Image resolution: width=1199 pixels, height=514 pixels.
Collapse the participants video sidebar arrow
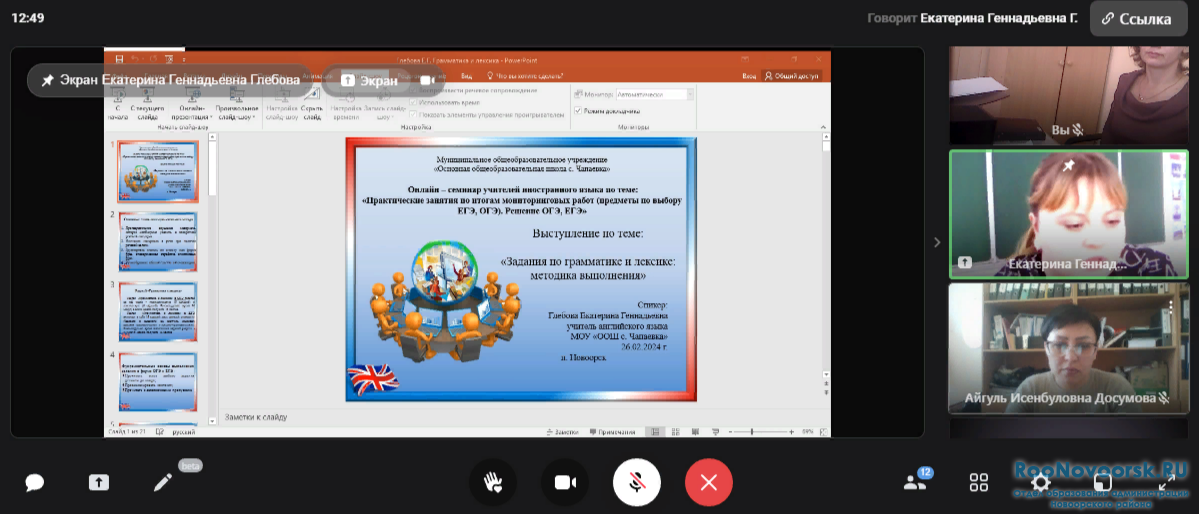[x=937, y=242]
